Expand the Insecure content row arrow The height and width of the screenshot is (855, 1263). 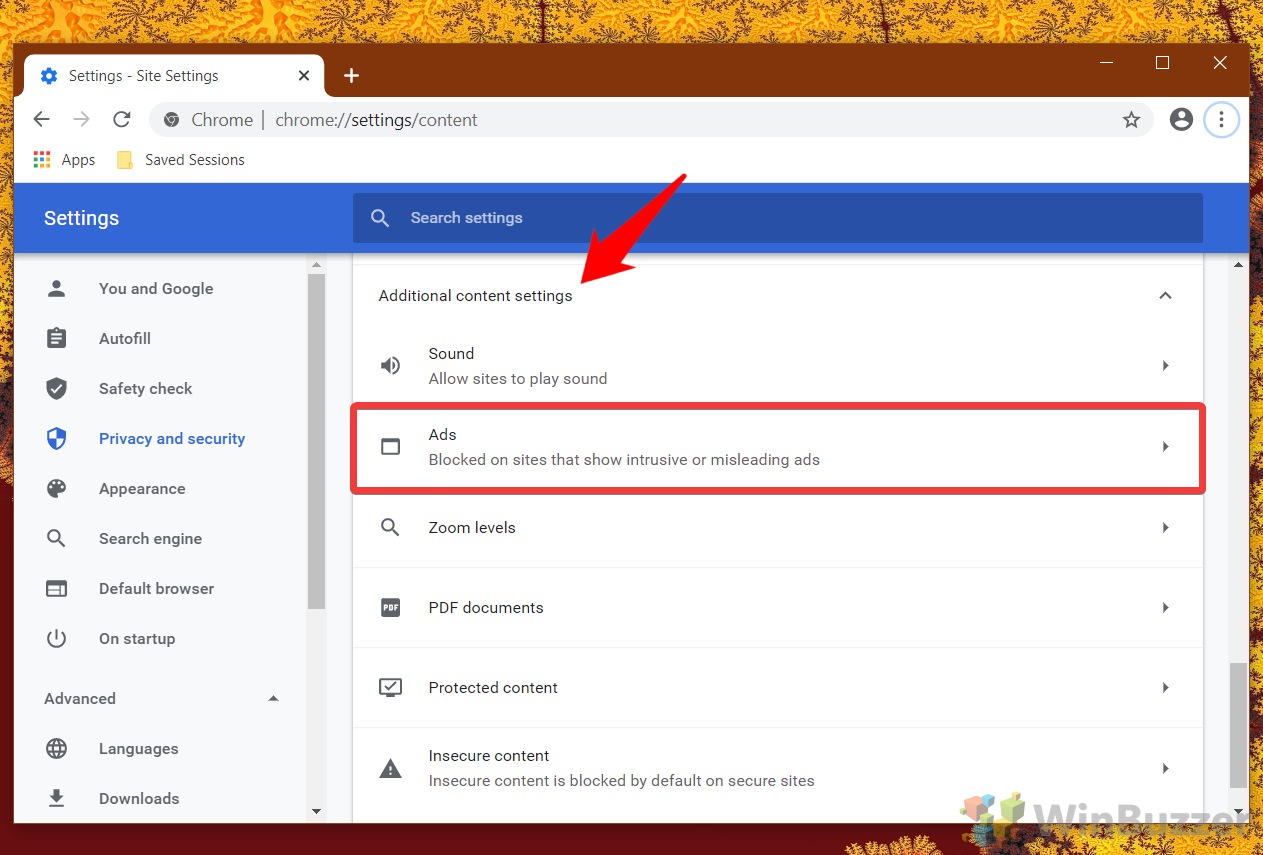tap(1165, 768)
